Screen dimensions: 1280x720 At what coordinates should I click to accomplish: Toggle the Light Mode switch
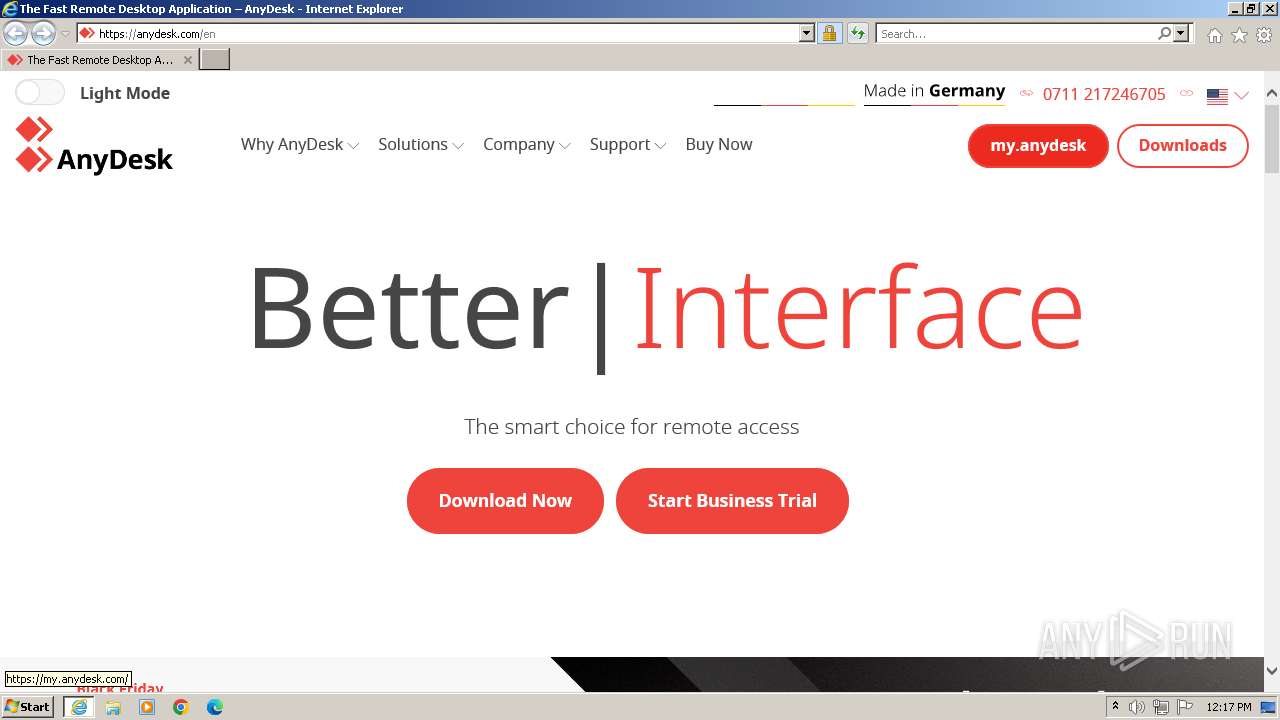tap(40, 93)
